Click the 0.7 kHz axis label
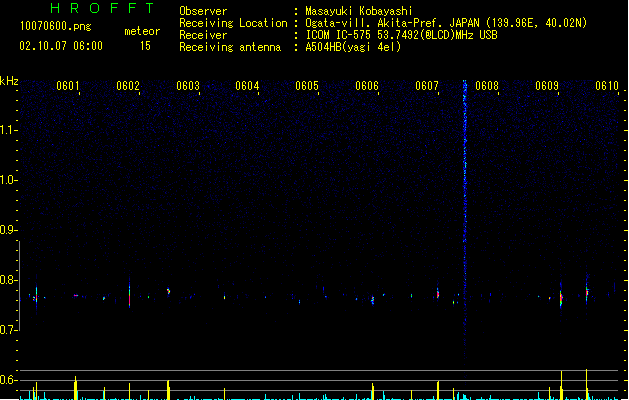 coord(9,330)
